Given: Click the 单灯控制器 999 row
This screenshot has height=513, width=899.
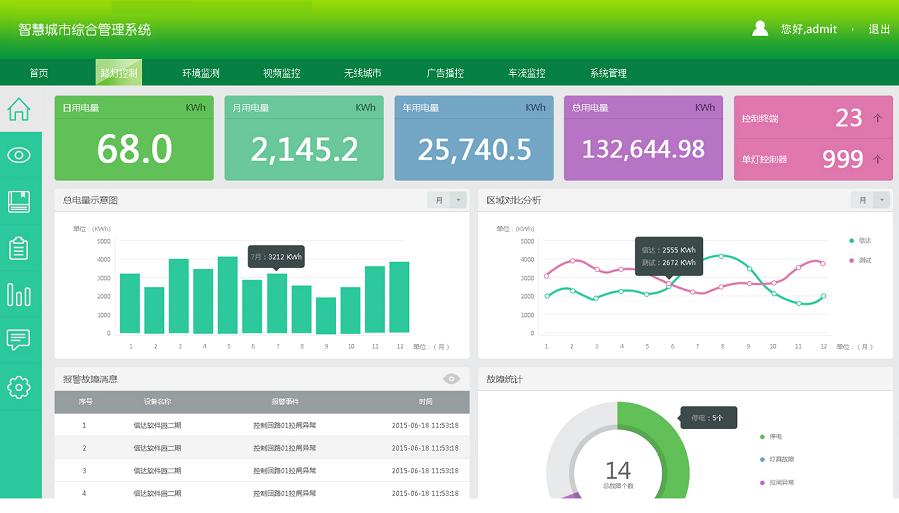Looking at the screenshot, I should 813,159.
